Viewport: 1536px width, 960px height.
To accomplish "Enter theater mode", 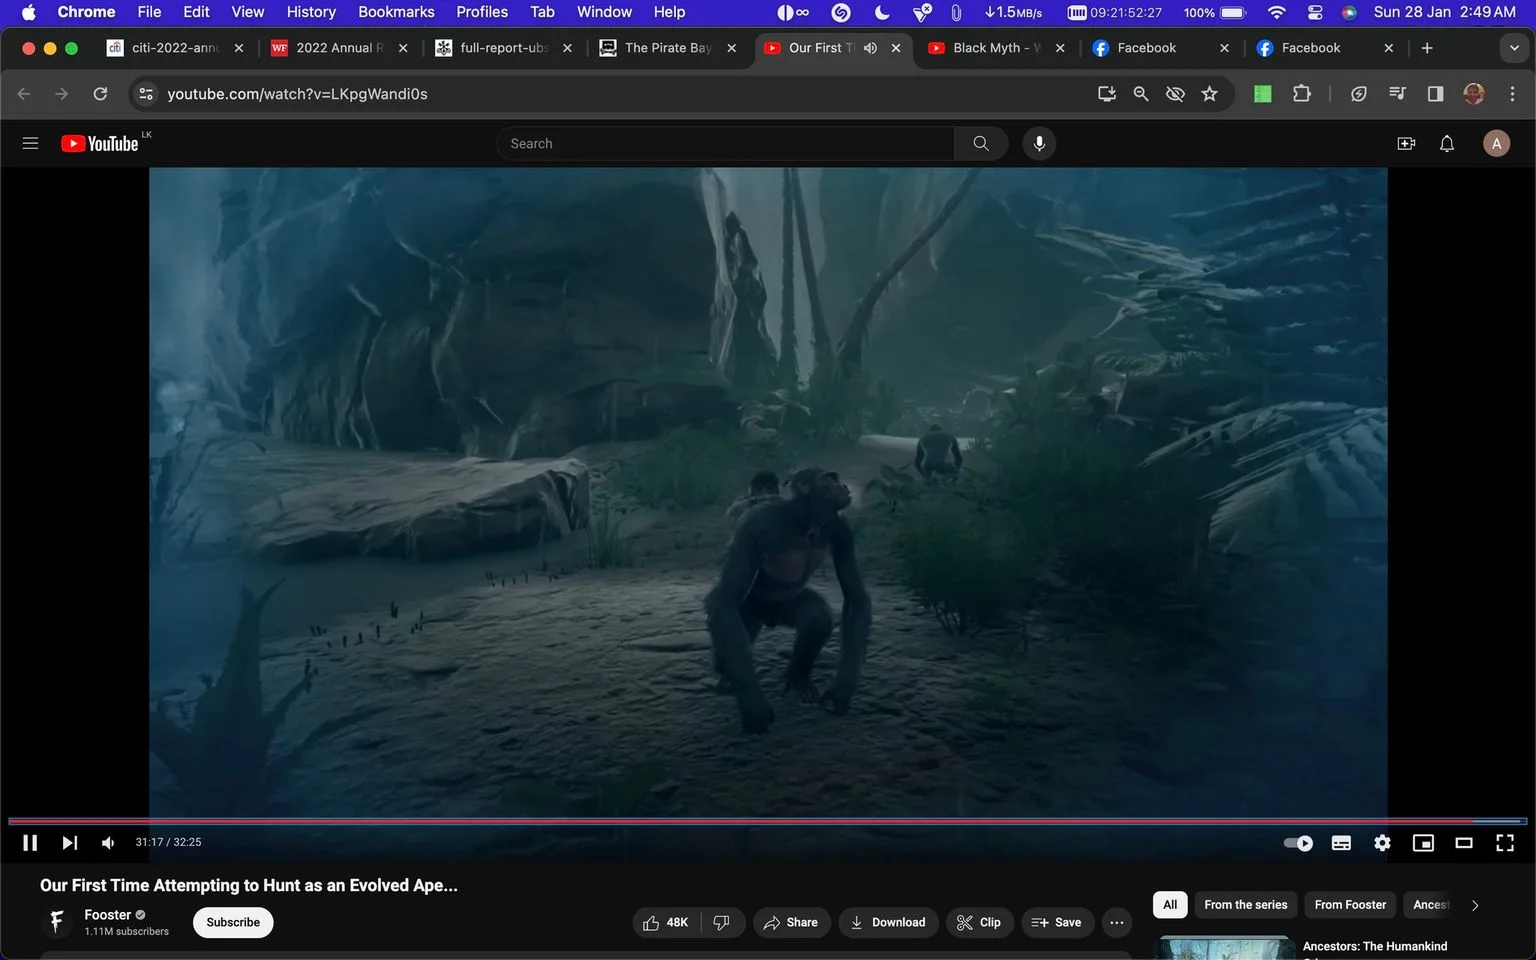I will (1464, 843).
